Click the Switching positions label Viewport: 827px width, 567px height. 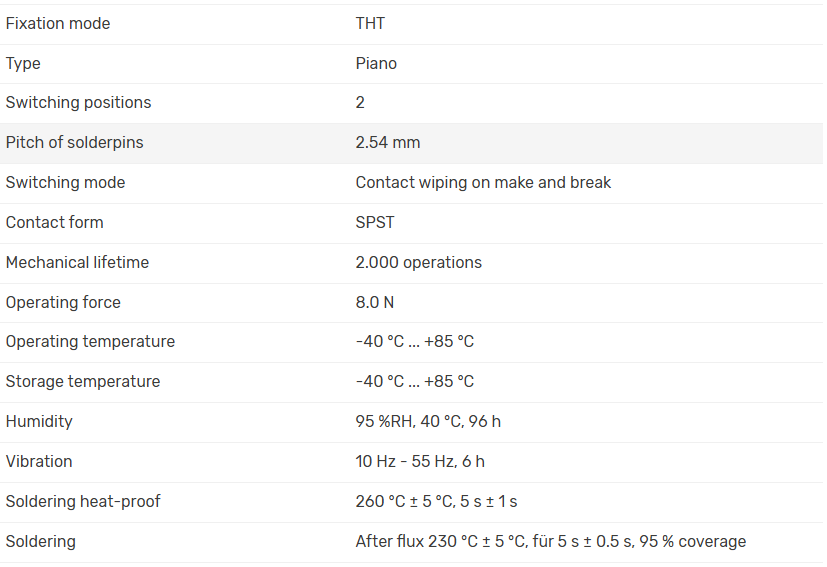78,102
